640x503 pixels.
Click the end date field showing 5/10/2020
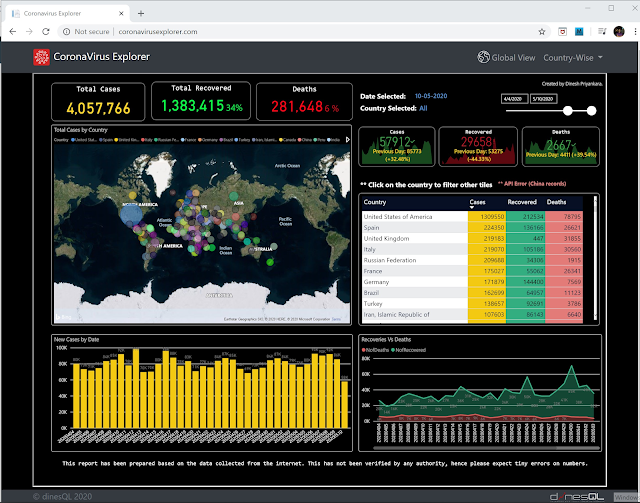(x=544, y=99)
